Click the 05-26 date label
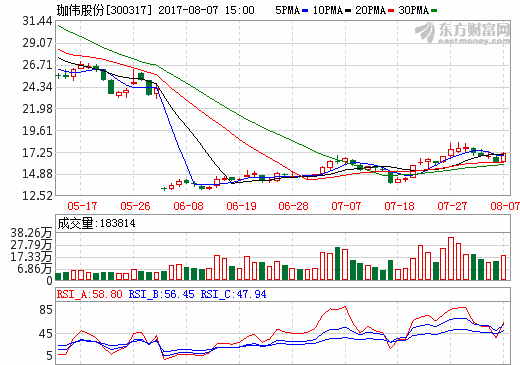520x365 pixels. 135,206
